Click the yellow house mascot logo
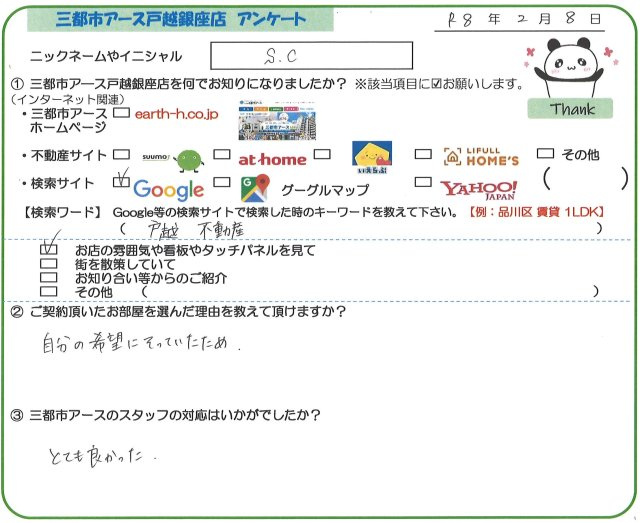This screenshot has height=523, width=640. click(372, 157)
